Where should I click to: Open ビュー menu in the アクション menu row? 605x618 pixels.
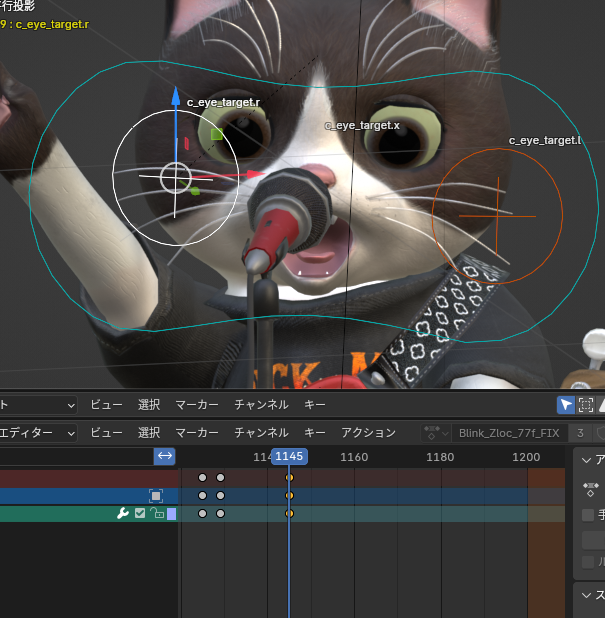(x=106, y=433)
